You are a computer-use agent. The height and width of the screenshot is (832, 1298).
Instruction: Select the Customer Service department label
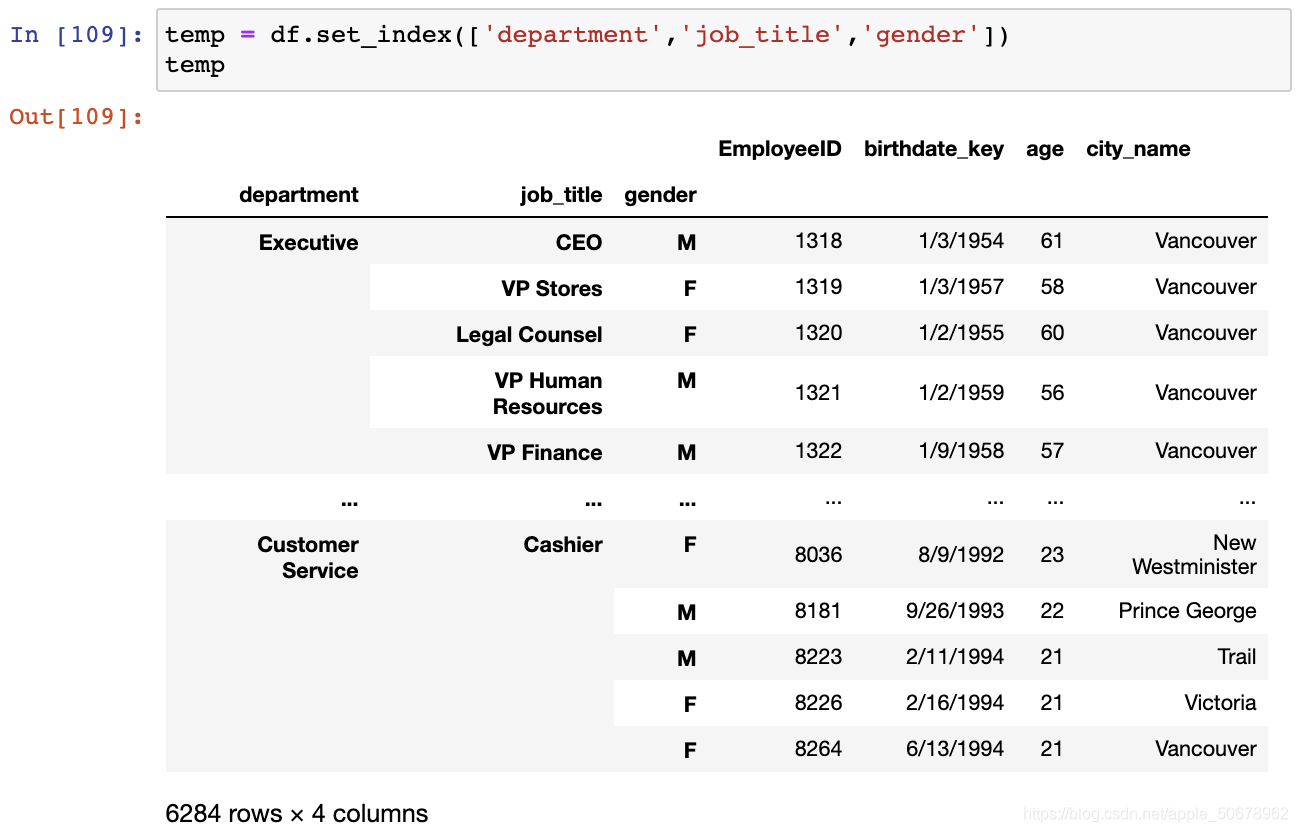point(308,558)
